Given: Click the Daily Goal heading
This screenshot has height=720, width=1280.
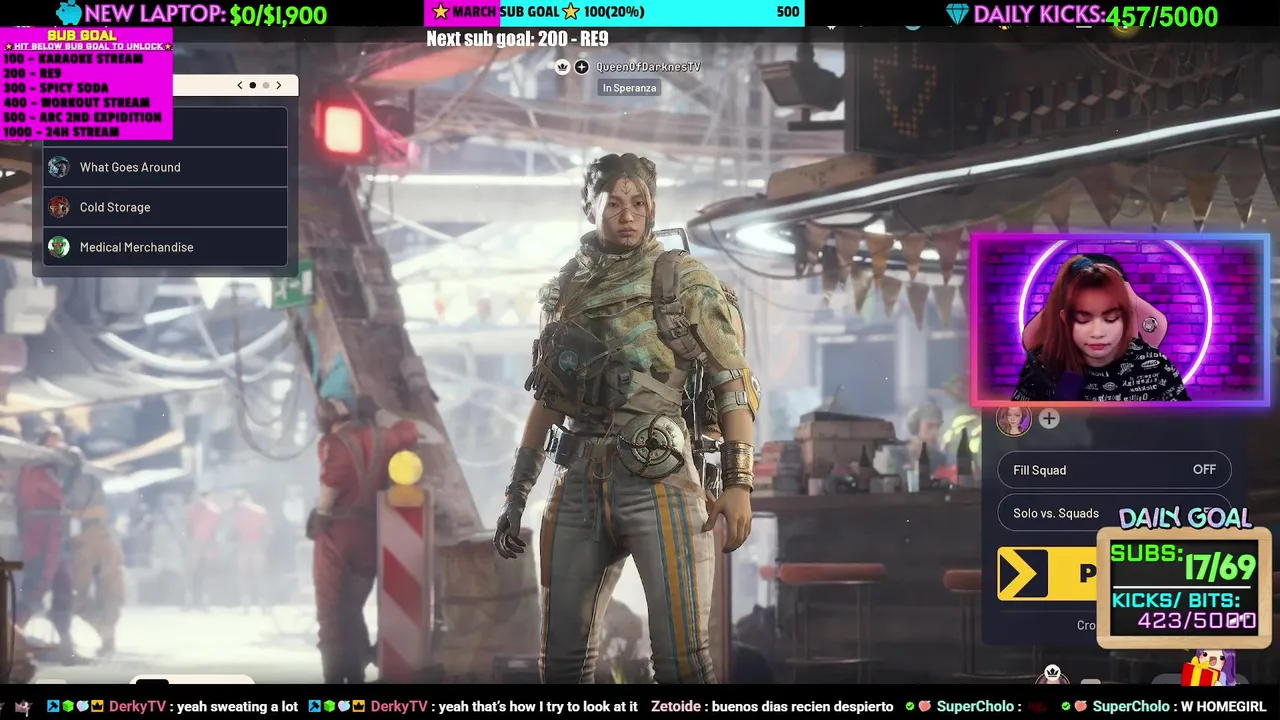Looking at the screenshot, I should (1185, 518).
